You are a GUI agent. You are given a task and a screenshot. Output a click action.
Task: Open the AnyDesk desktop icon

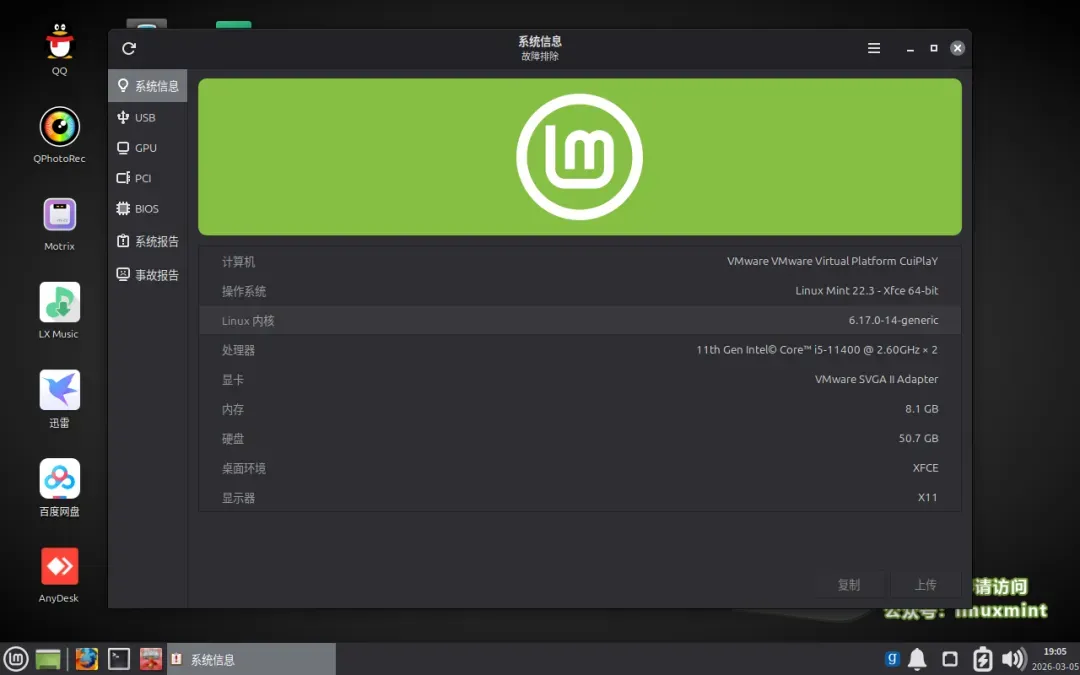coord(59,574)
